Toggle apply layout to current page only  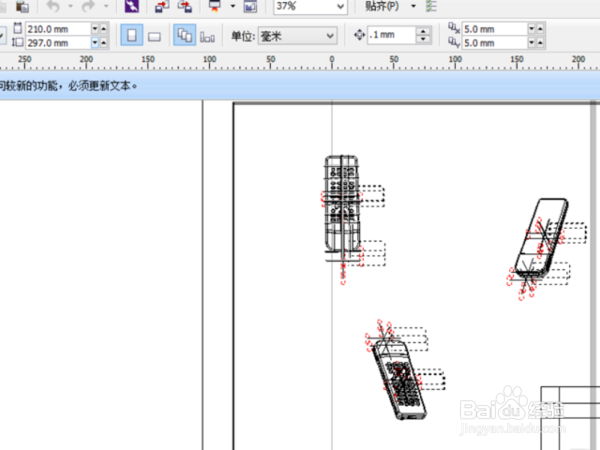(x=207, y=37)
